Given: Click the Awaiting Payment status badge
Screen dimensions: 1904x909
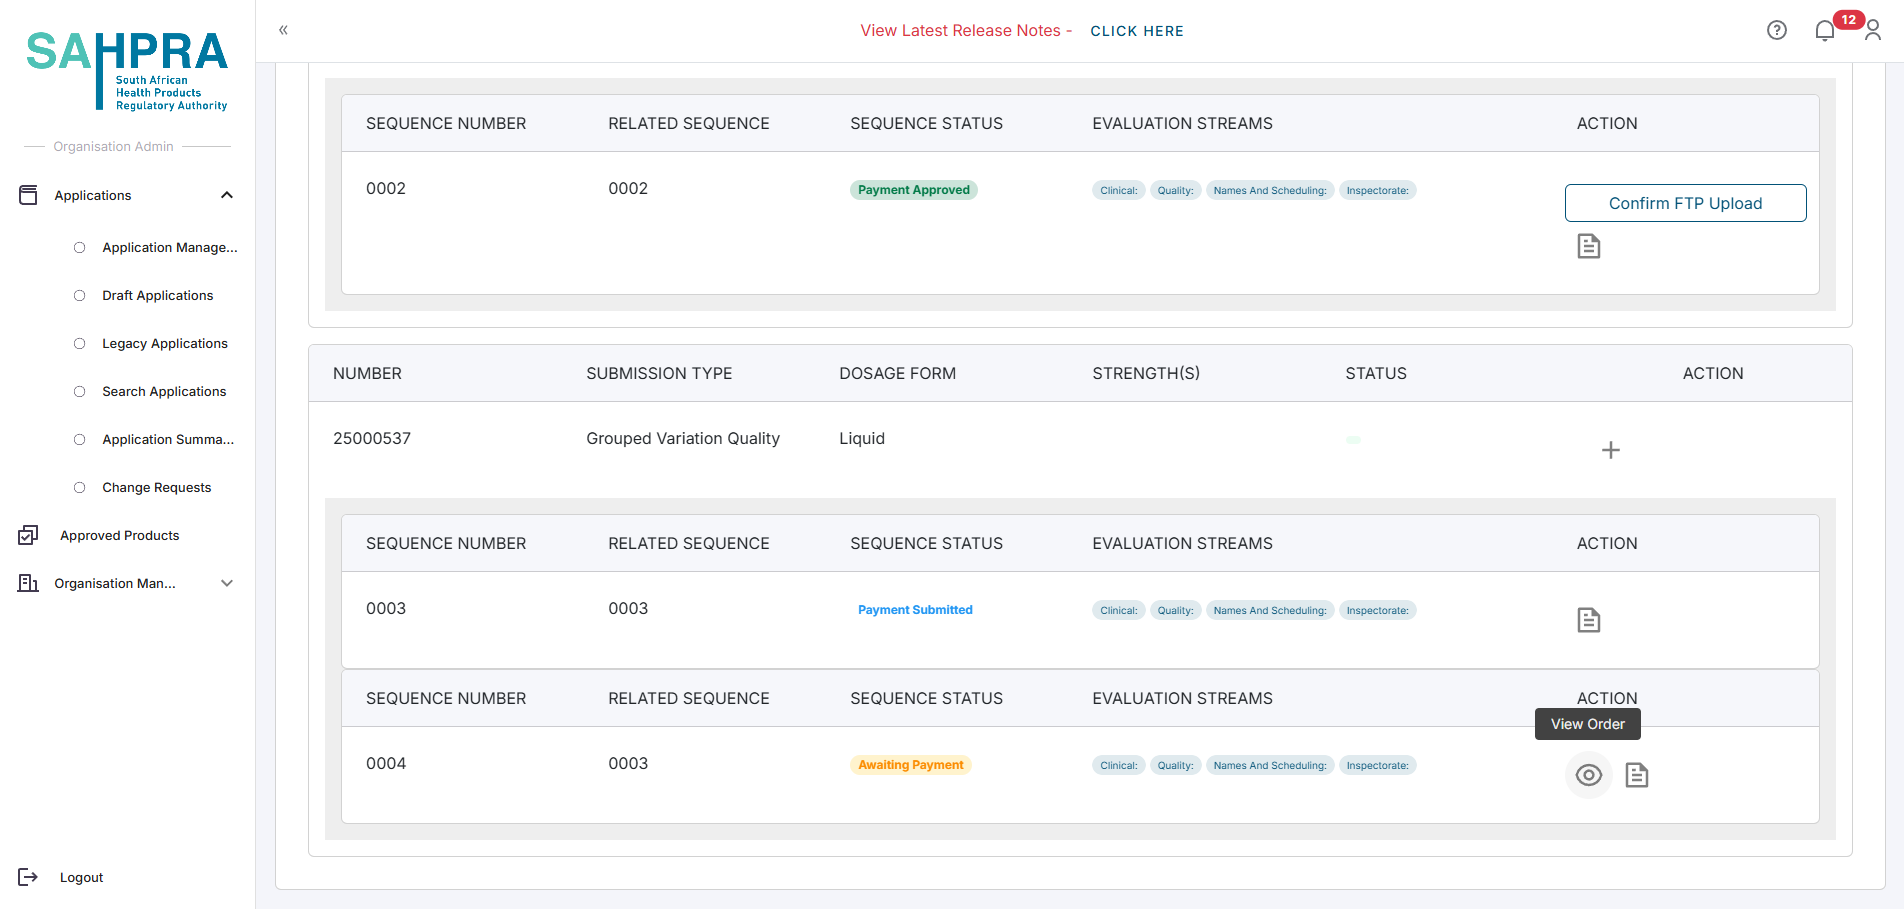Looking at the screenshot, I should point(910,765).
